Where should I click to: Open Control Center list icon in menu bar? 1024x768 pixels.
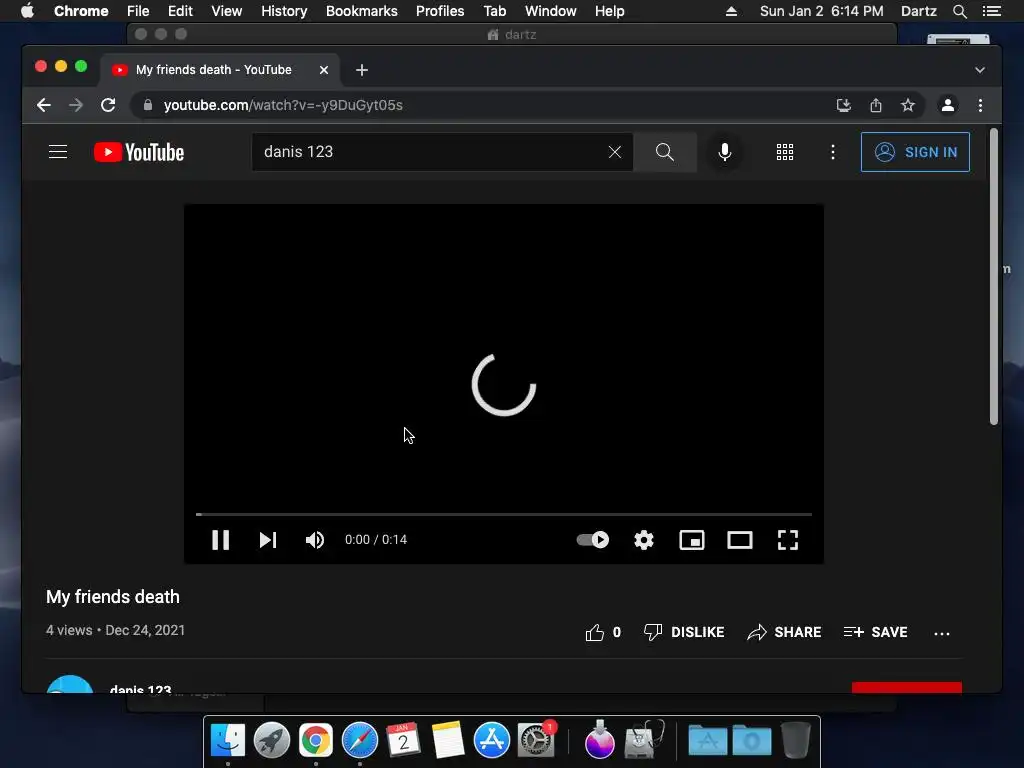(992, 11)
